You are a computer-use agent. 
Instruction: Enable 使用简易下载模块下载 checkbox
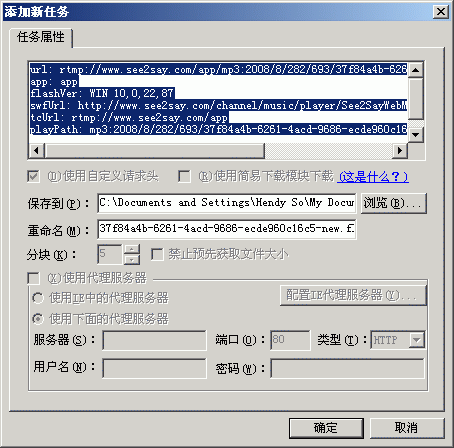[184, 176]
